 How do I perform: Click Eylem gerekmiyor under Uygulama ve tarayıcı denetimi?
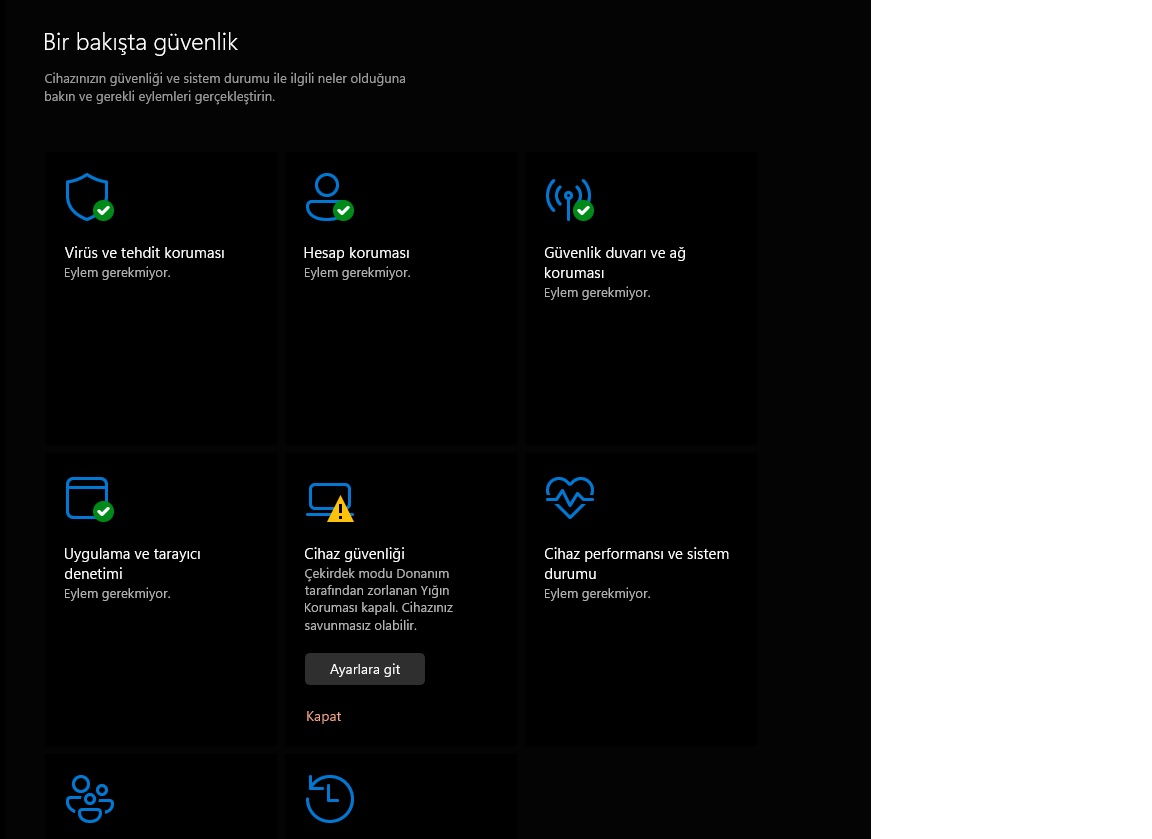(x=117, y=594)
